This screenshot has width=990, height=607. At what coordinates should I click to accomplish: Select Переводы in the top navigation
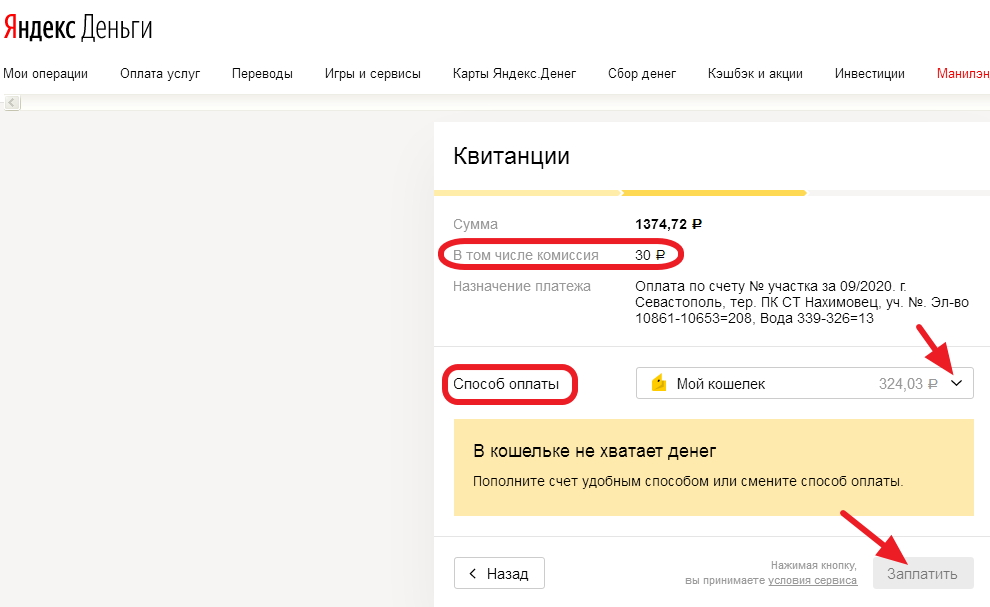click(262, 73)
